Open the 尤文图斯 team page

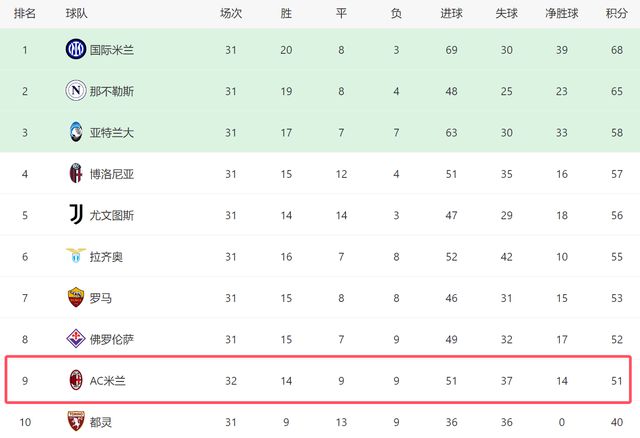(x=111, y=215)
